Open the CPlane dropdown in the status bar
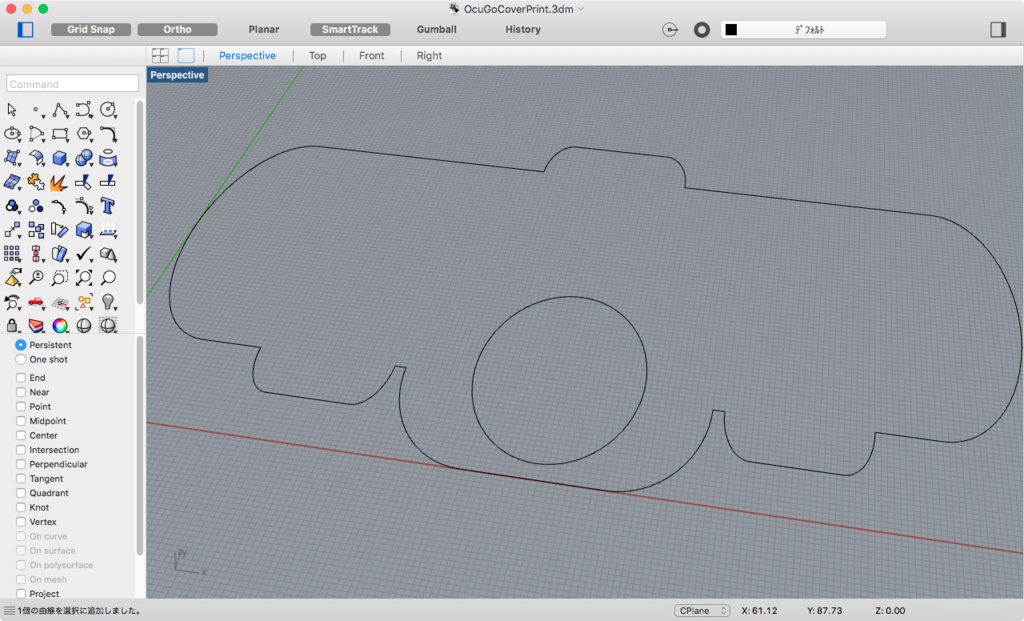 point(702,610)
